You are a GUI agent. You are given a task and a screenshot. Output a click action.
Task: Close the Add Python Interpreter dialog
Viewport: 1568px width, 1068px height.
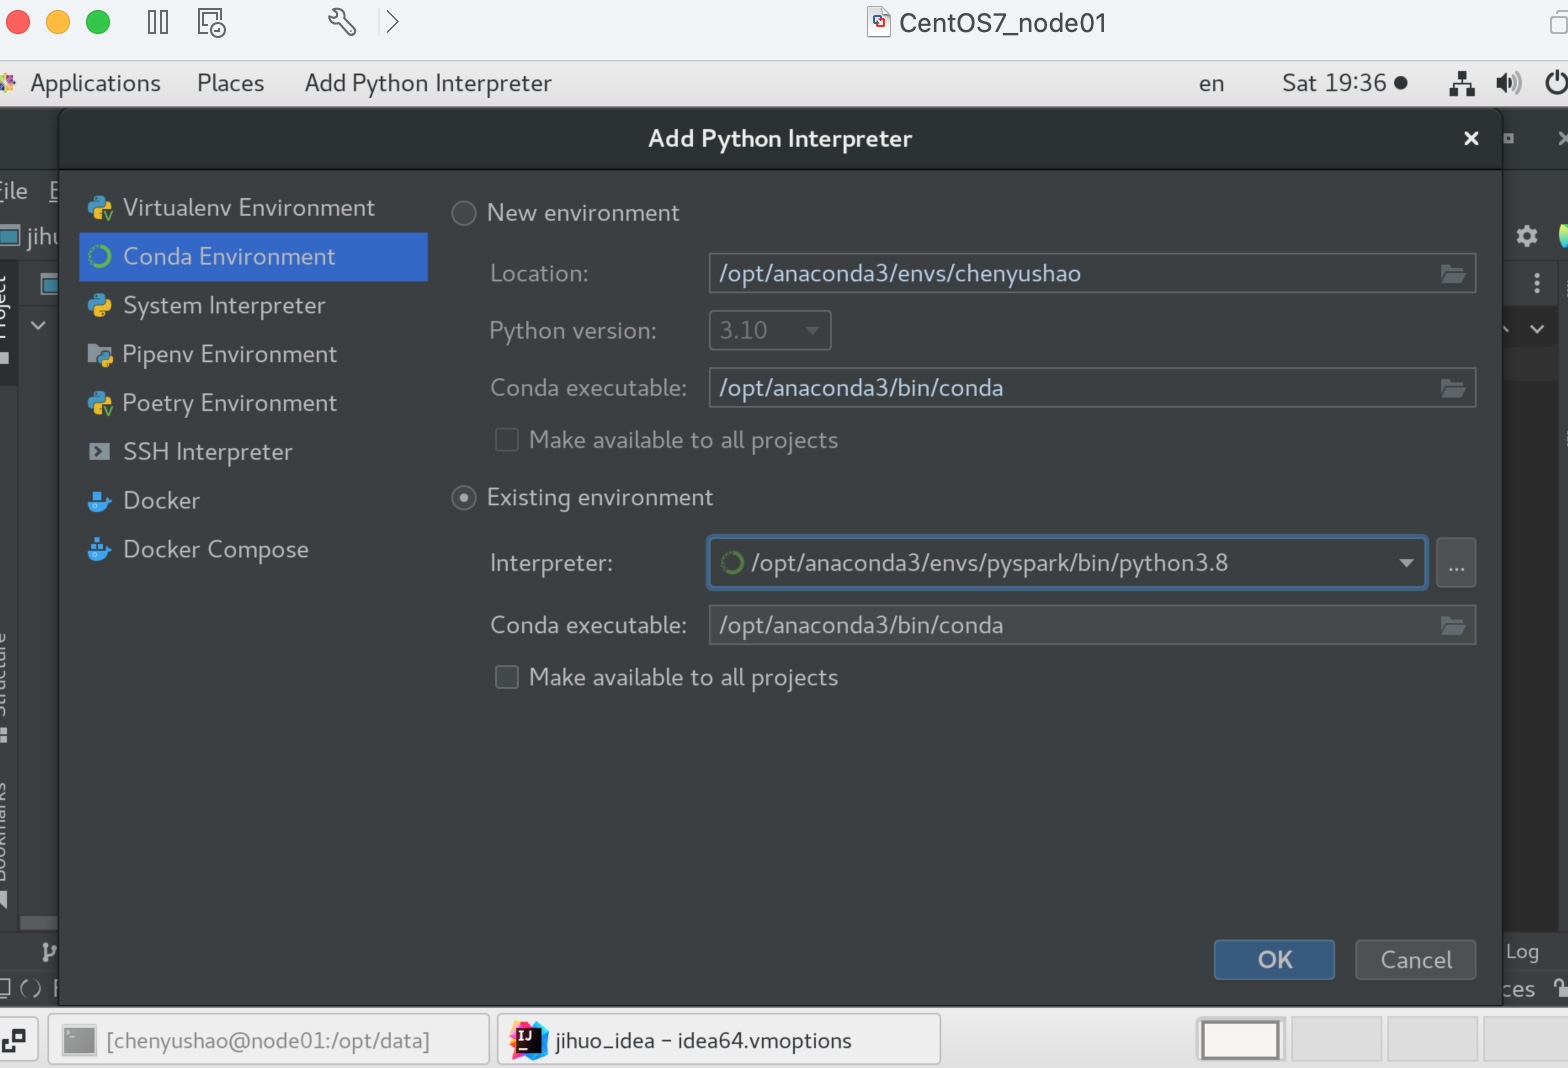(1471, 139)
